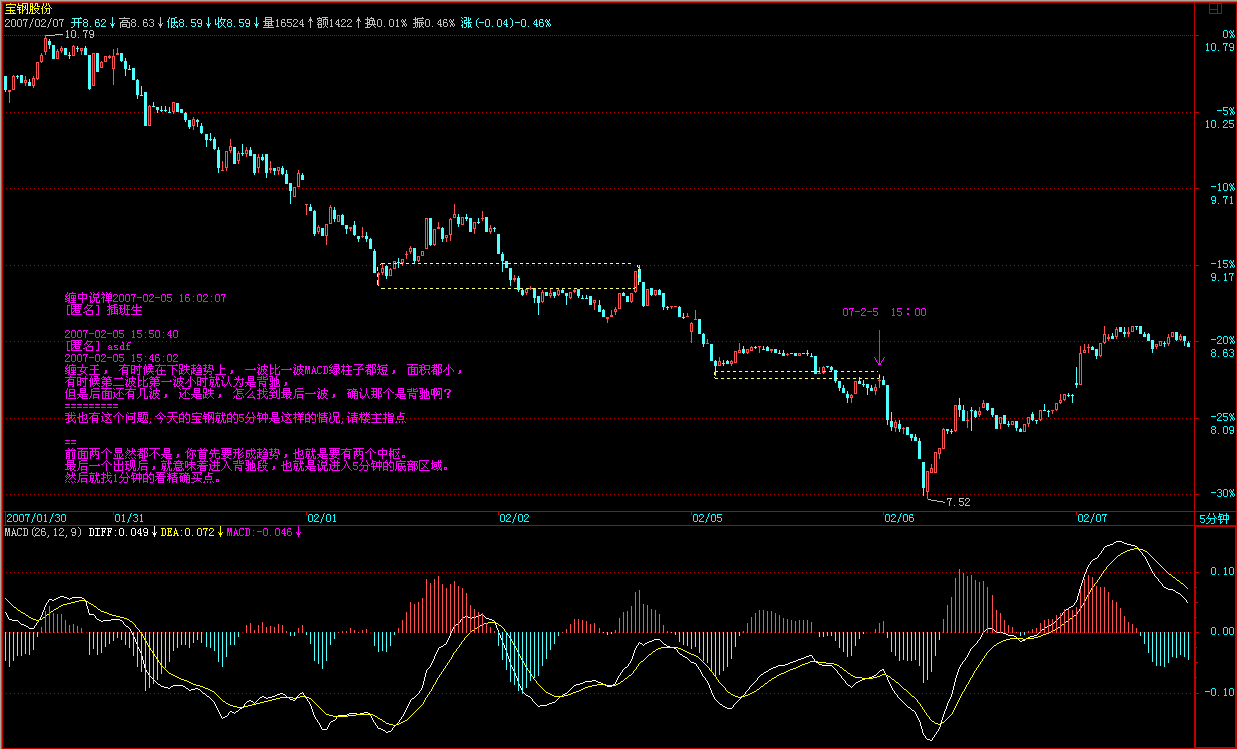The height and width of the screenshot is (749, 1237).
Task: Click the panel layout icon at top right
Action: 1215,7
